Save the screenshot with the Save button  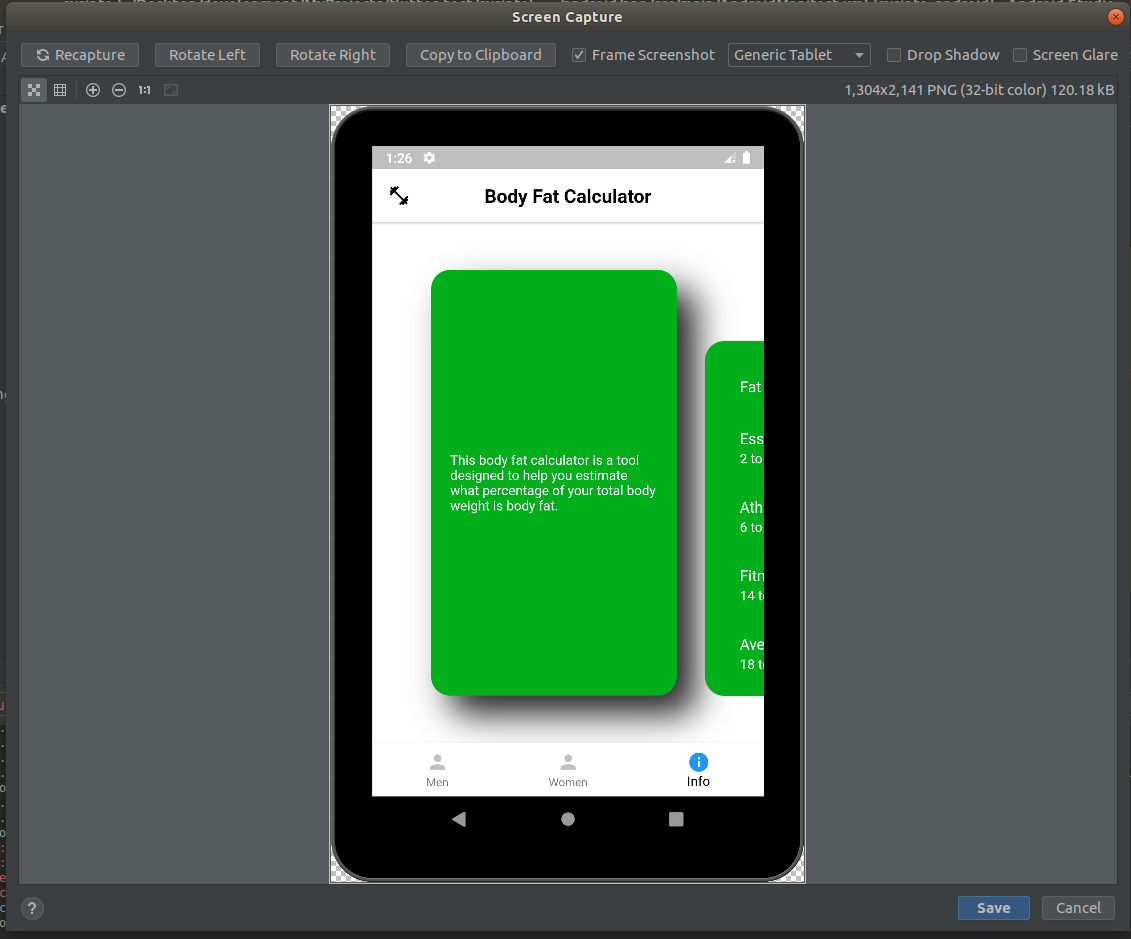click(993, 907)
